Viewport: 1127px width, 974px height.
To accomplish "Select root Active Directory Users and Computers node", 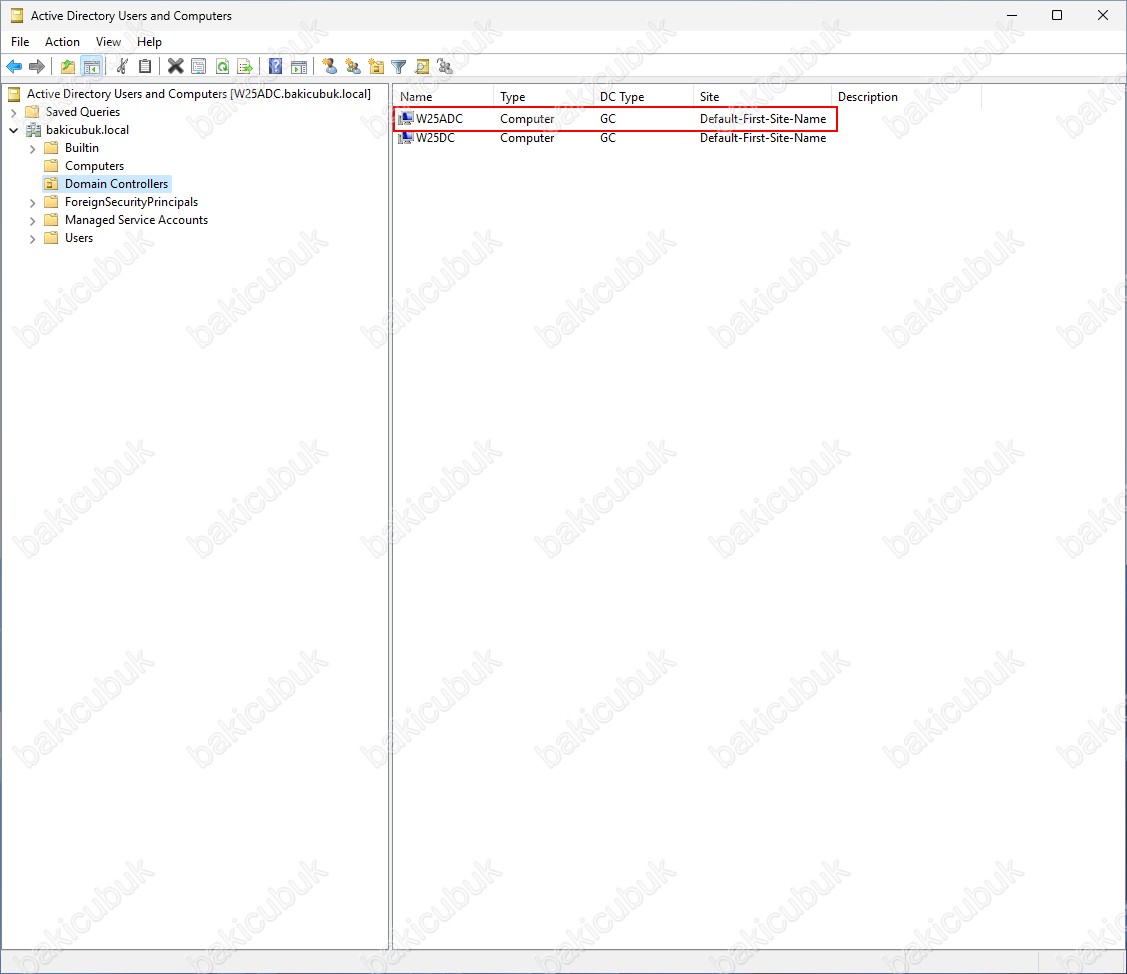I will (x=198, y=93).
